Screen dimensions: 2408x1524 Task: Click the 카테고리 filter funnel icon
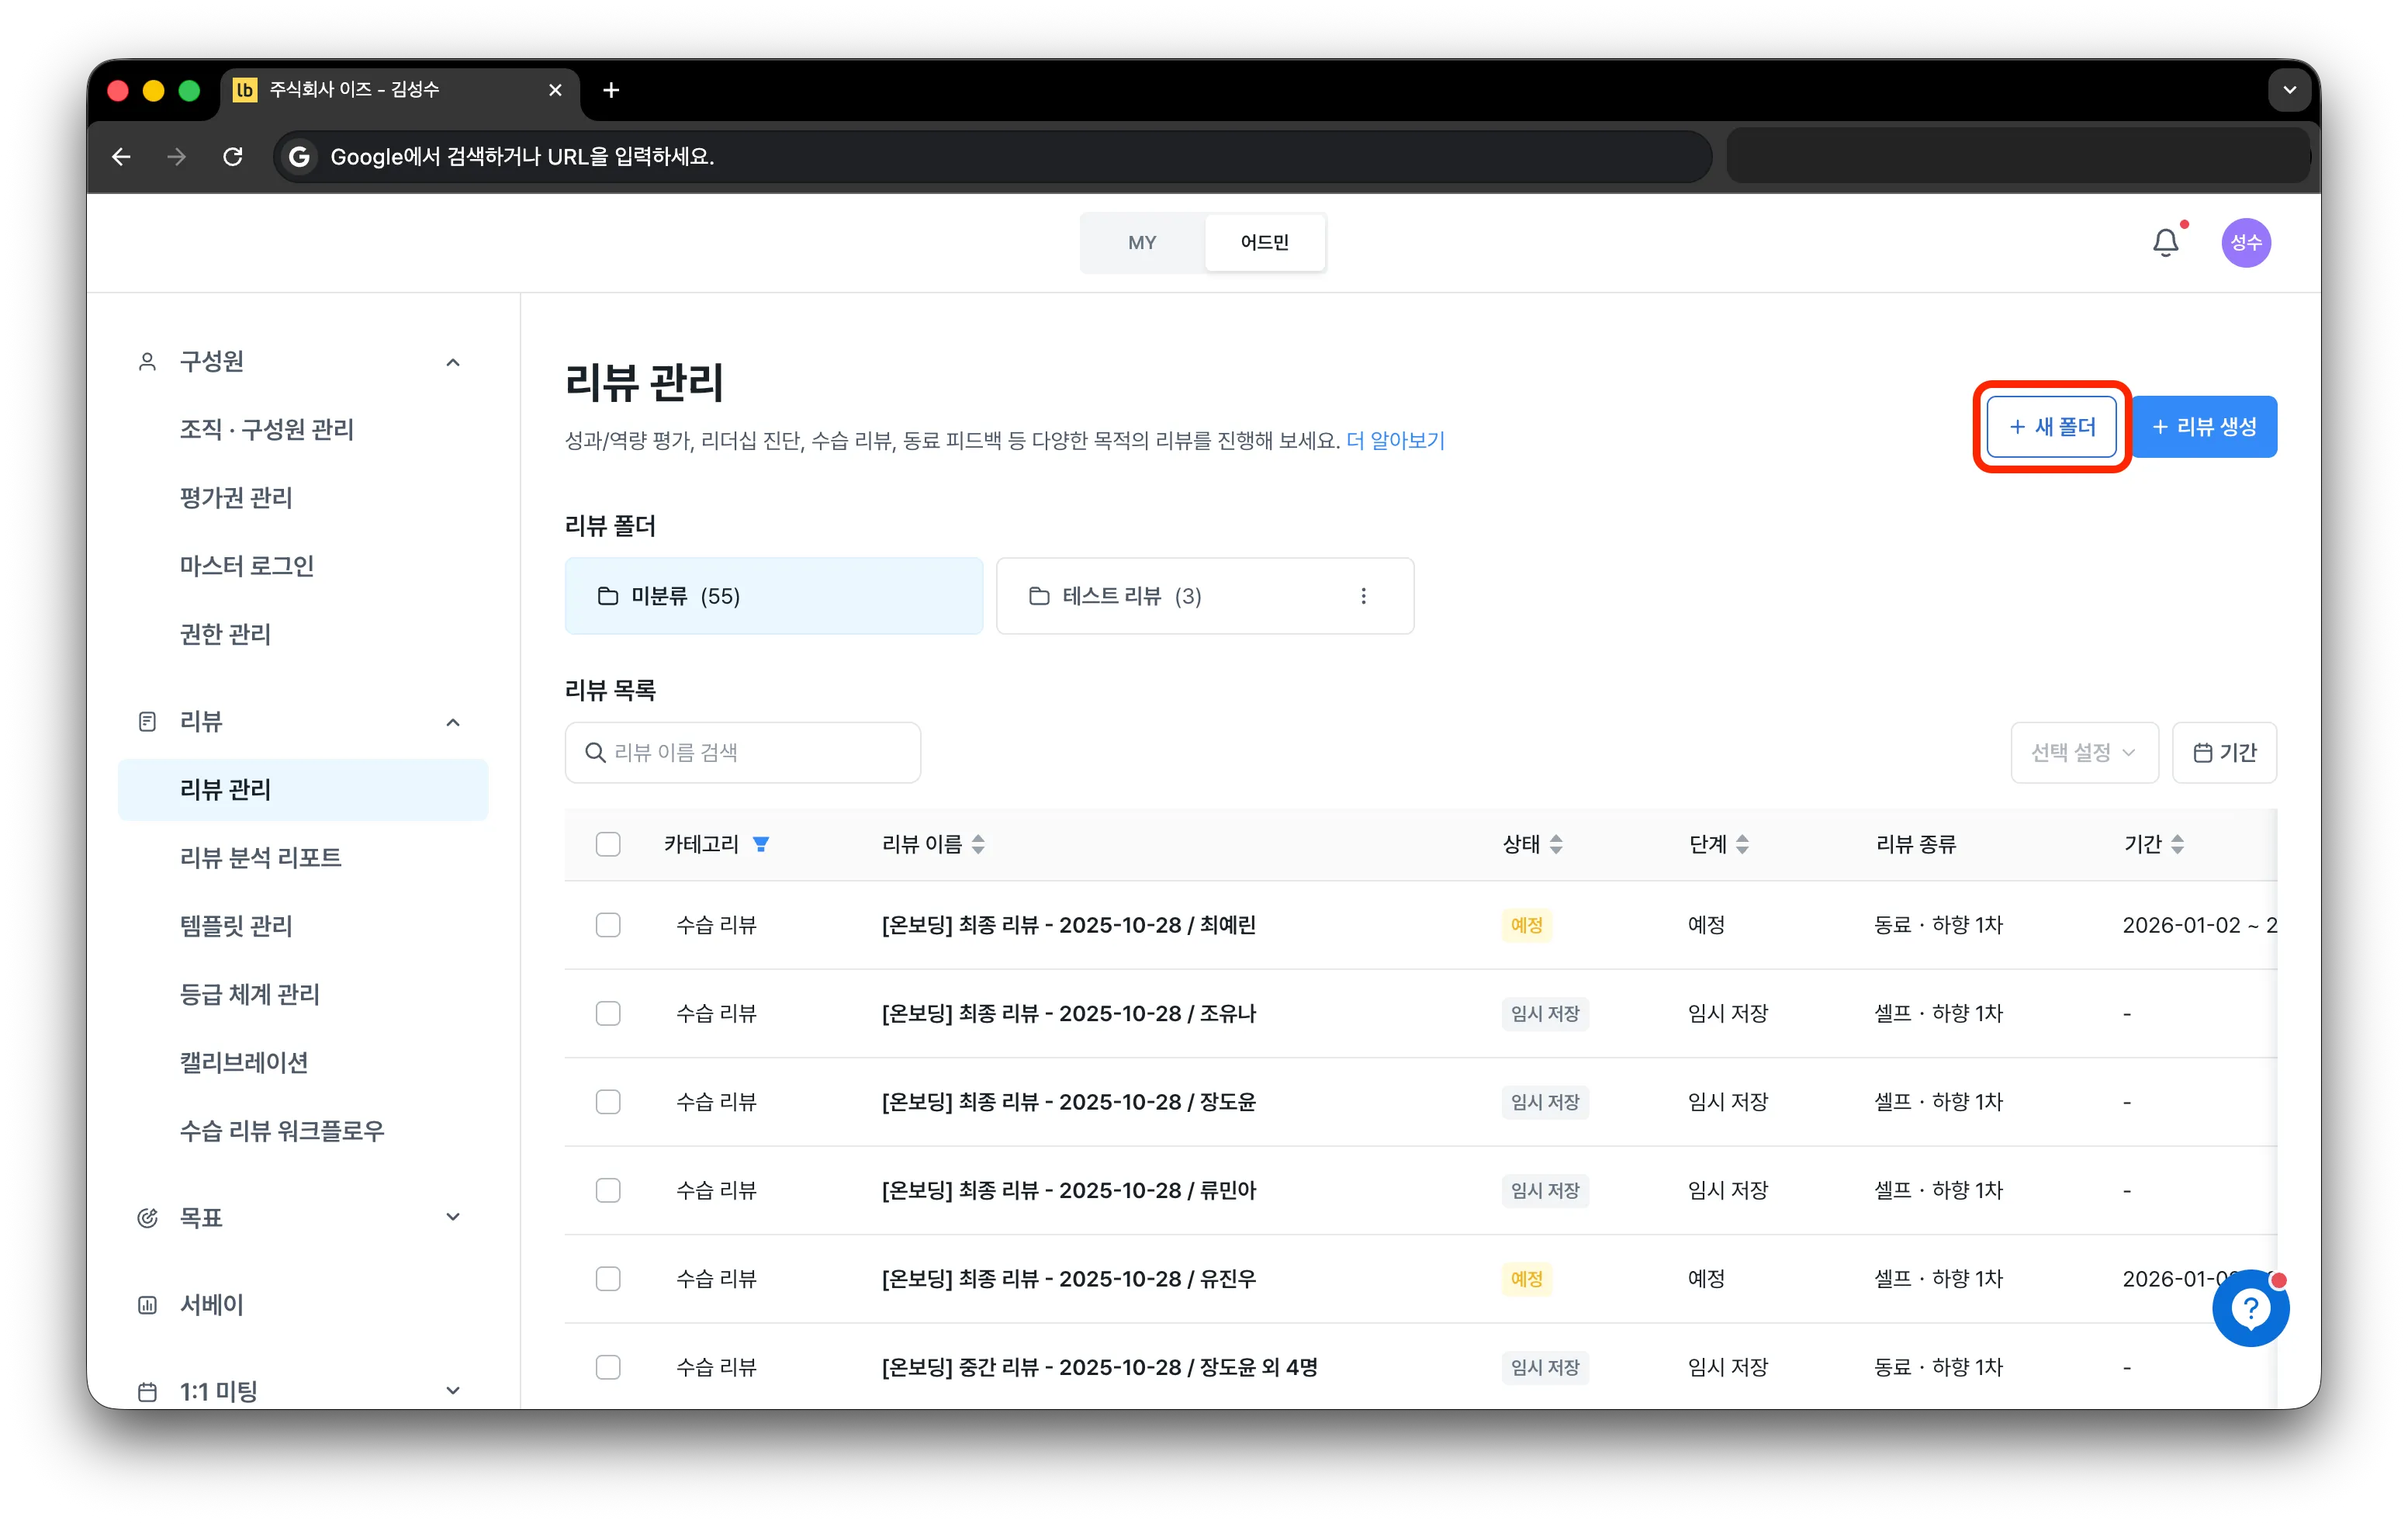(x=761, y=844)
